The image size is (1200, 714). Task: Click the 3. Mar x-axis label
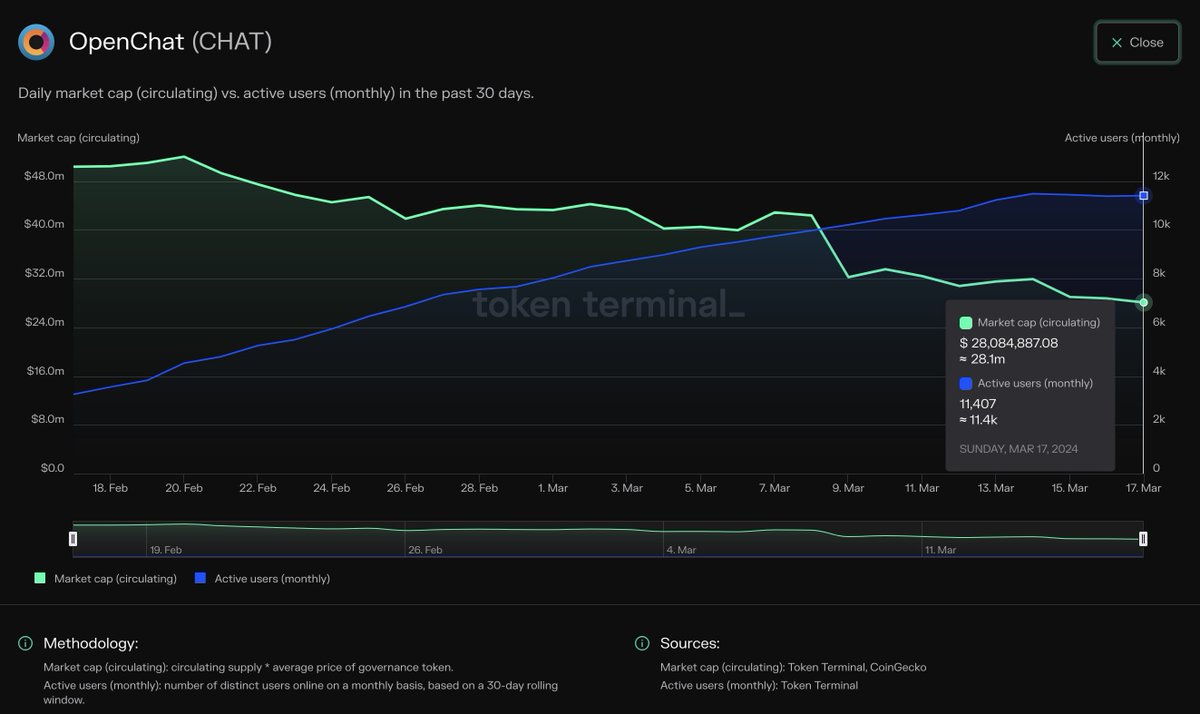[626, 488]
